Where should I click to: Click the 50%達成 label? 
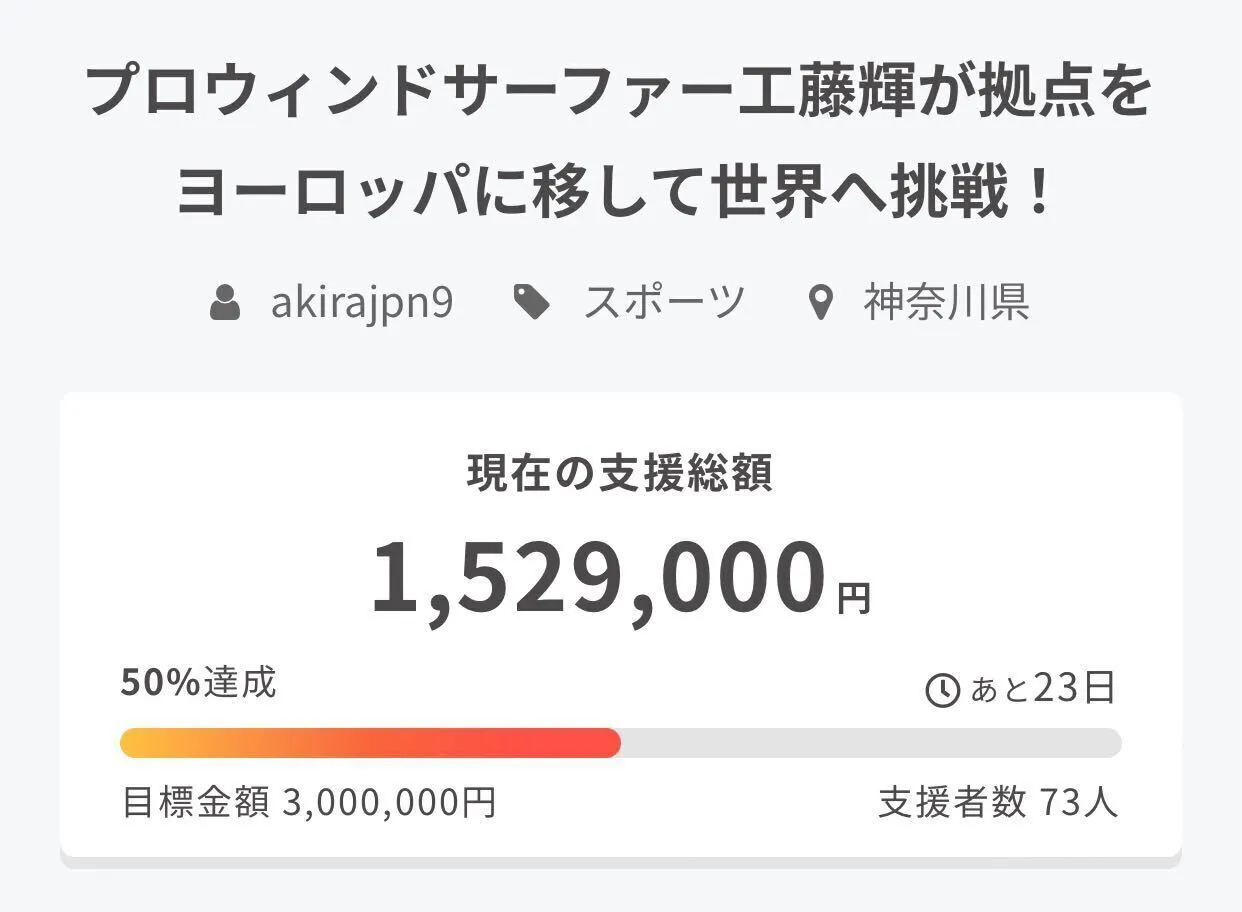(x=198, y=683)
